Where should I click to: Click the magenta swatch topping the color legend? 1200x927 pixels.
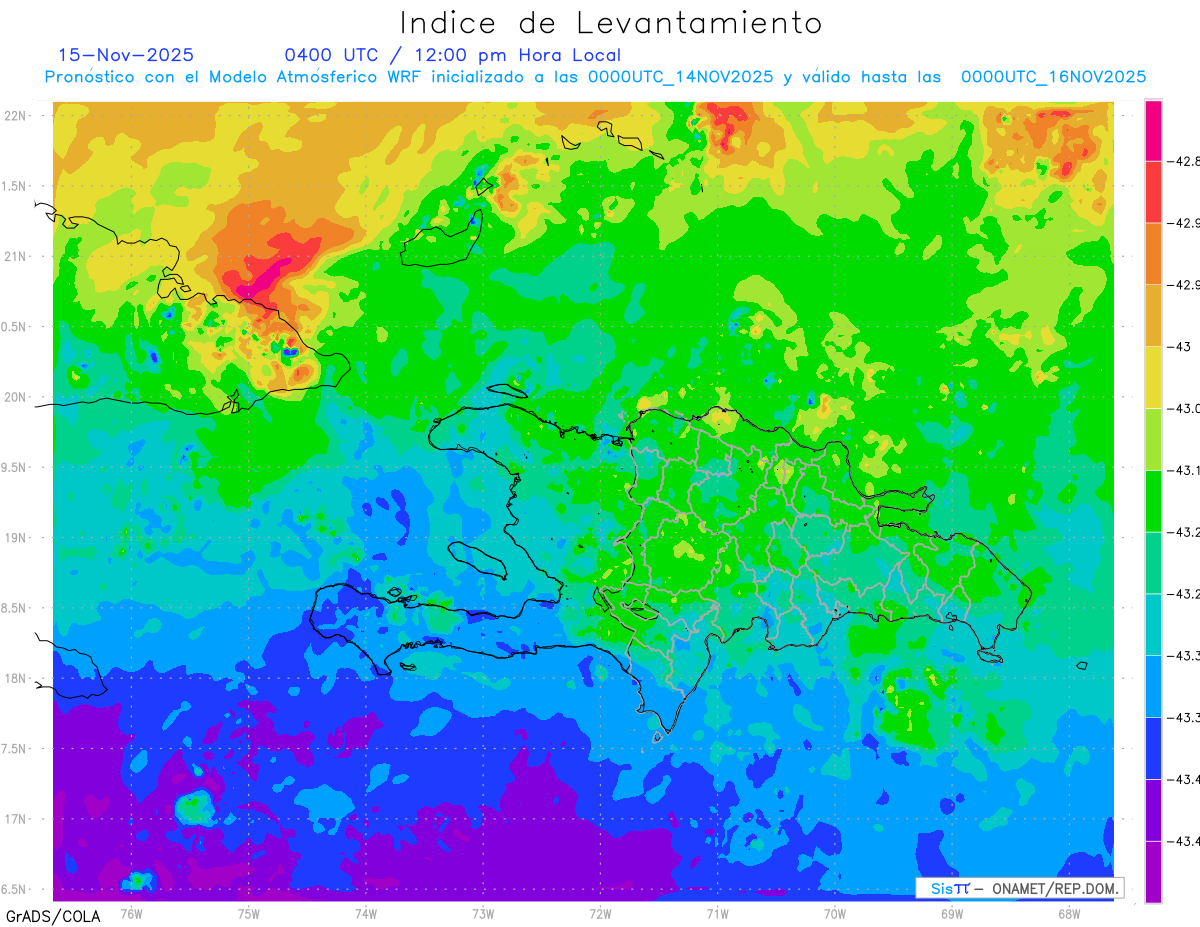(1153, 129)
